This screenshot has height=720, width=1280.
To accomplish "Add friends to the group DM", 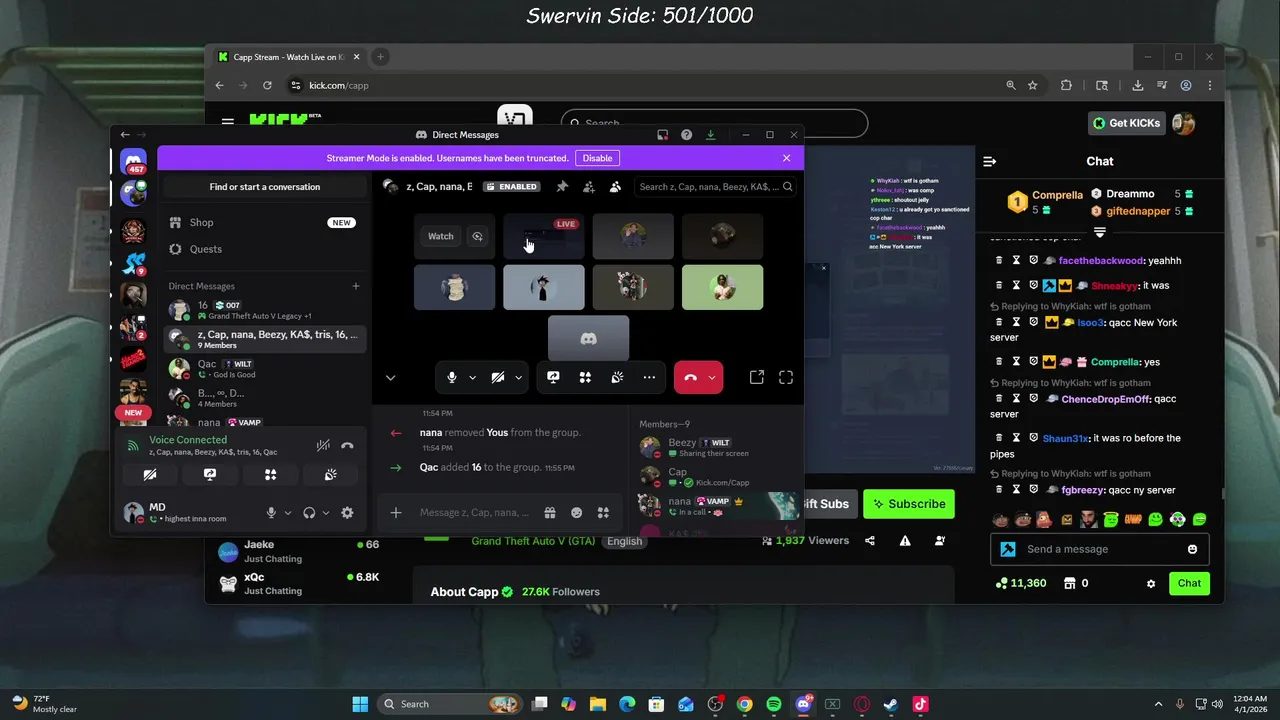I will click(x=589, y=187).
